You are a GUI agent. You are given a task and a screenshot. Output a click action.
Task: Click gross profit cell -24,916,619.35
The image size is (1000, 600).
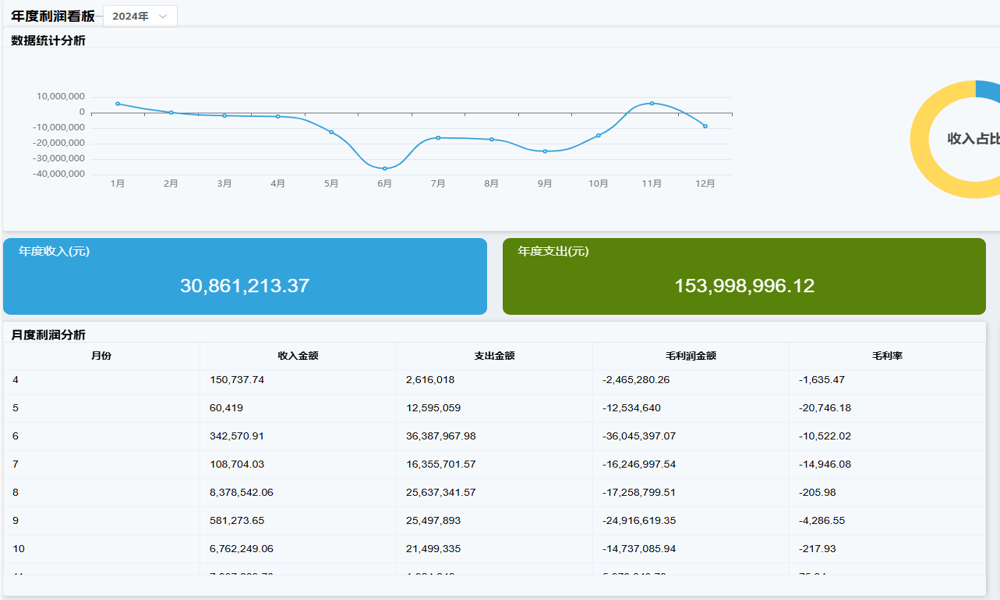click(x=653, y=520)
